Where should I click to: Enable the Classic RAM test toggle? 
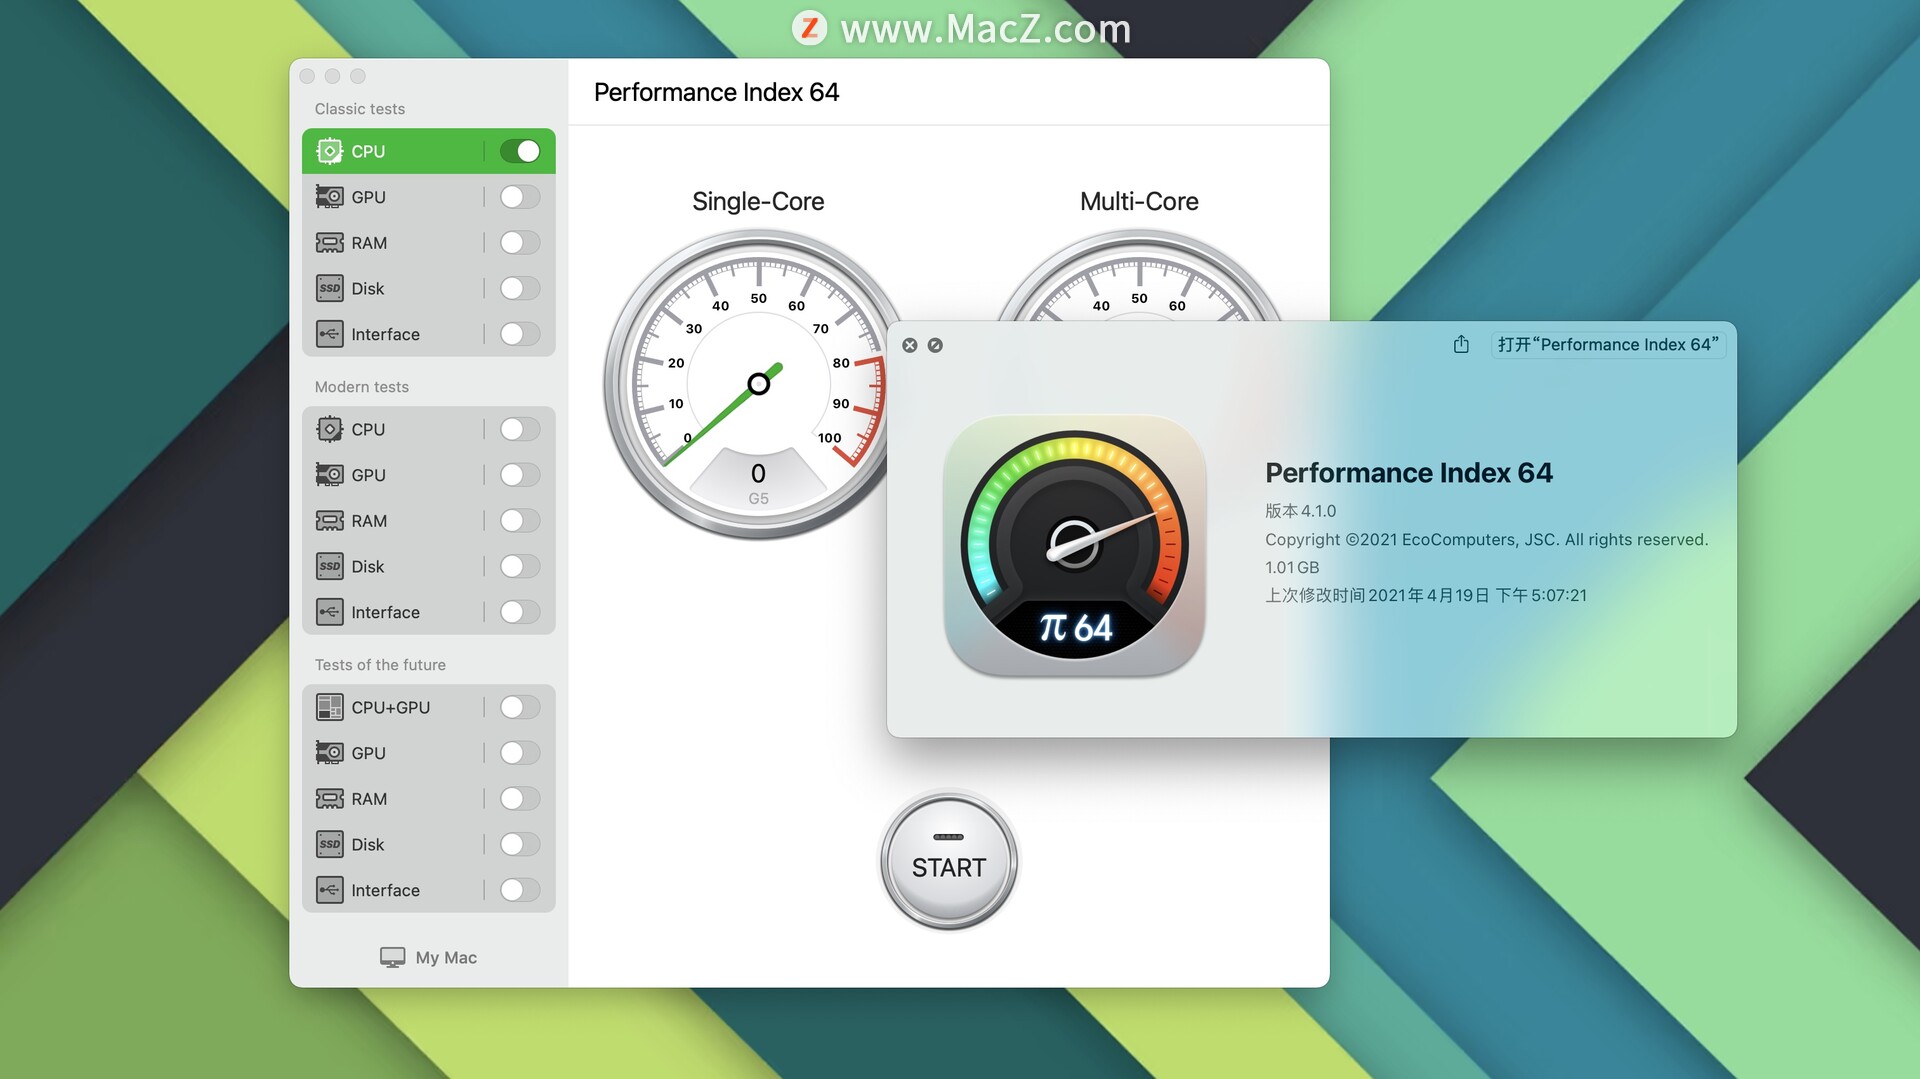pos(520,243)
